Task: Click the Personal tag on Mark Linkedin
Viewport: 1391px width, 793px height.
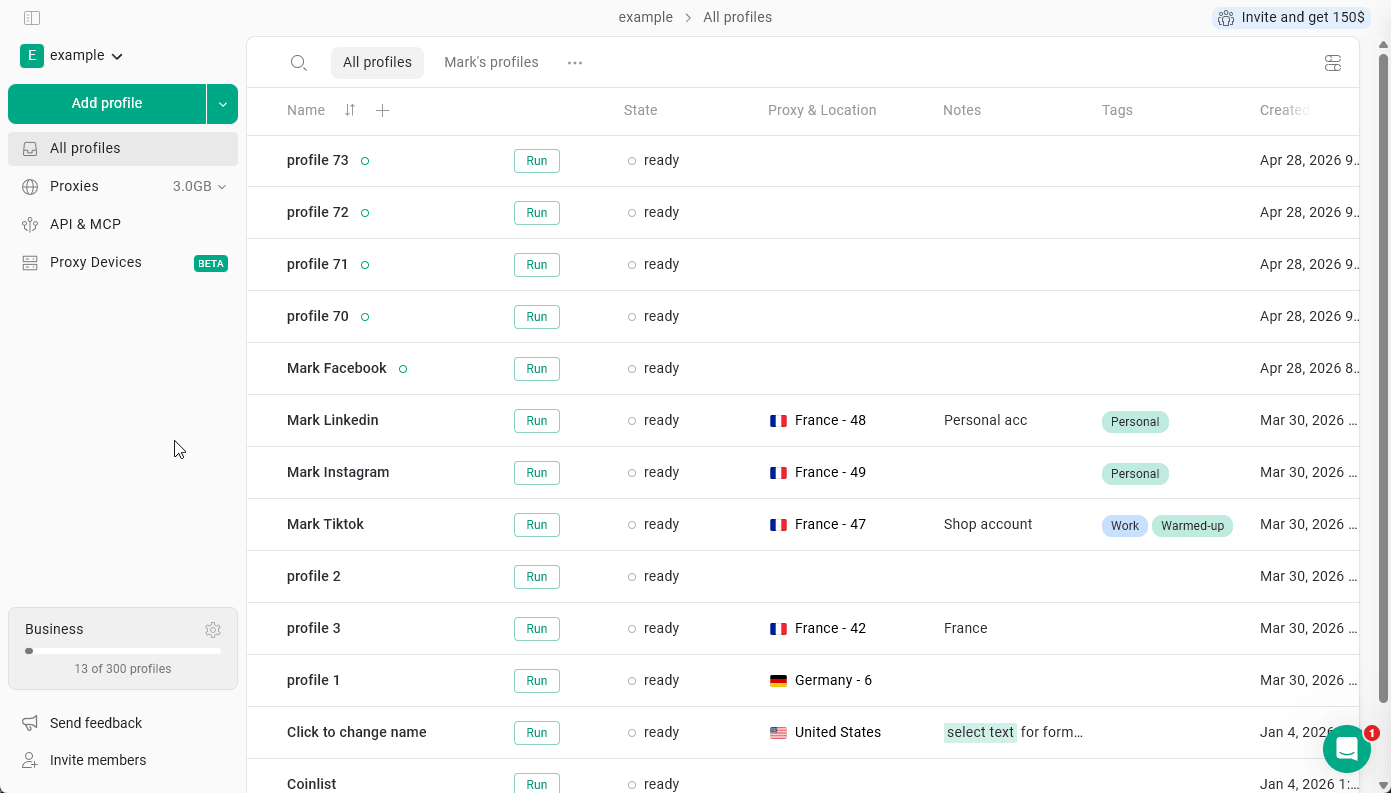Action: (x=1135, y=422)
